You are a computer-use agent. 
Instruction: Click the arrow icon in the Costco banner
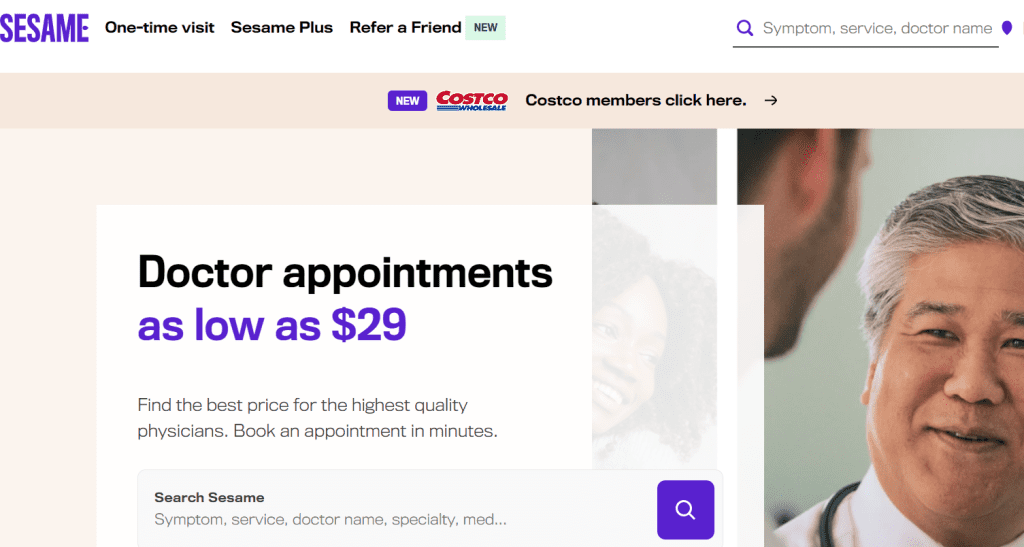click(x=770, y=100)
